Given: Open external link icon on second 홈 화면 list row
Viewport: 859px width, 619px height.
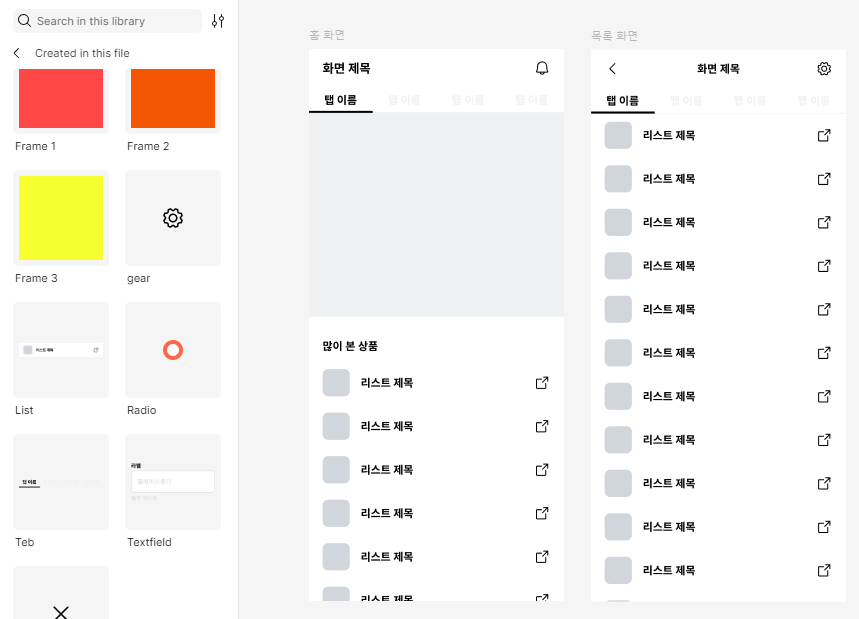Looking at the screenshot, I should pyautogui.click(x=542, y=426).
